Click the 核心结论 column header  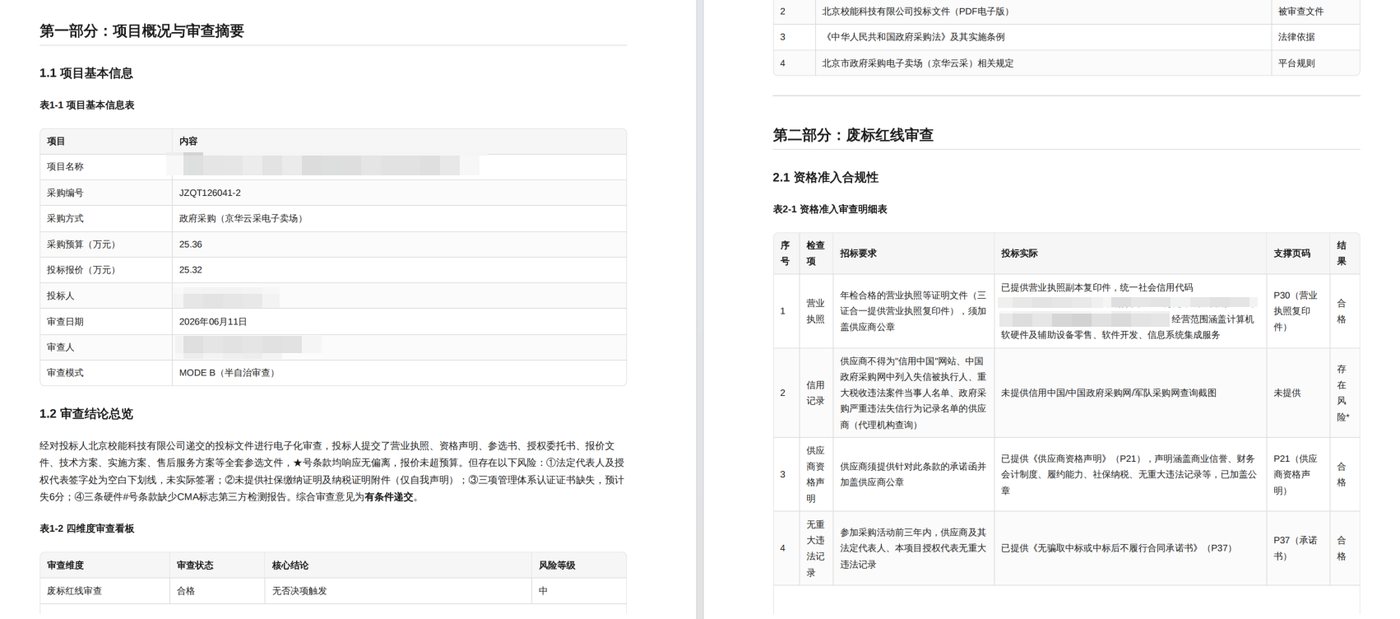[x=290, y=565]
